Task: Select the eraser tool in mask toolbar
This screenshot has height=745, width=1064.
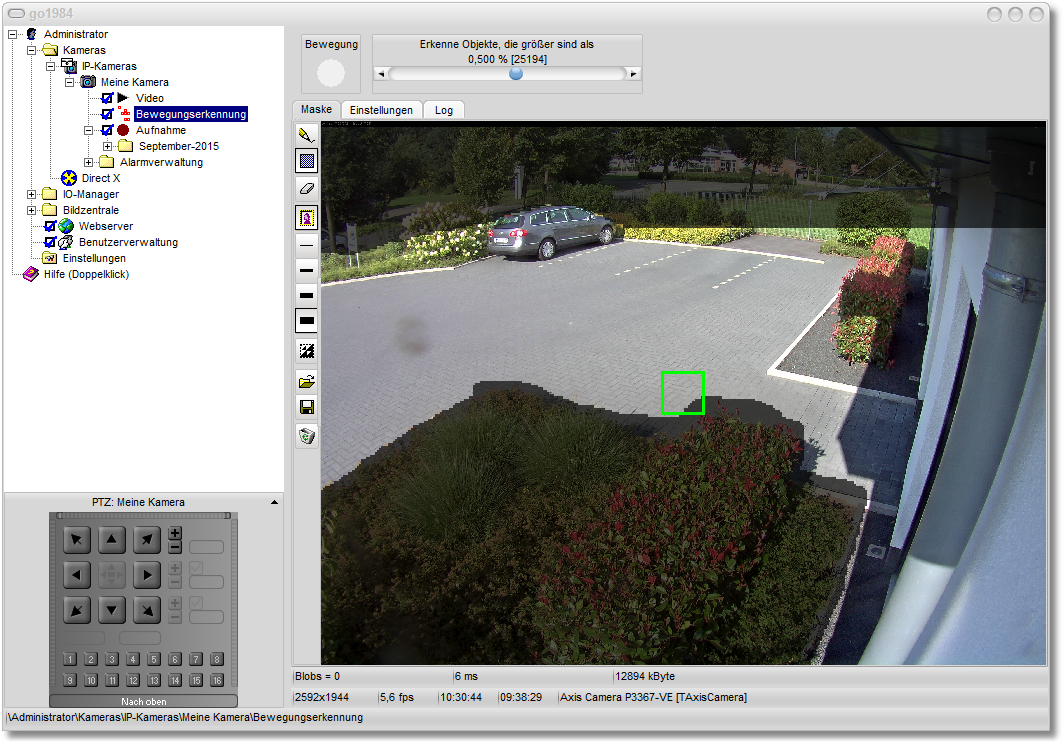Action: [307, 188]
